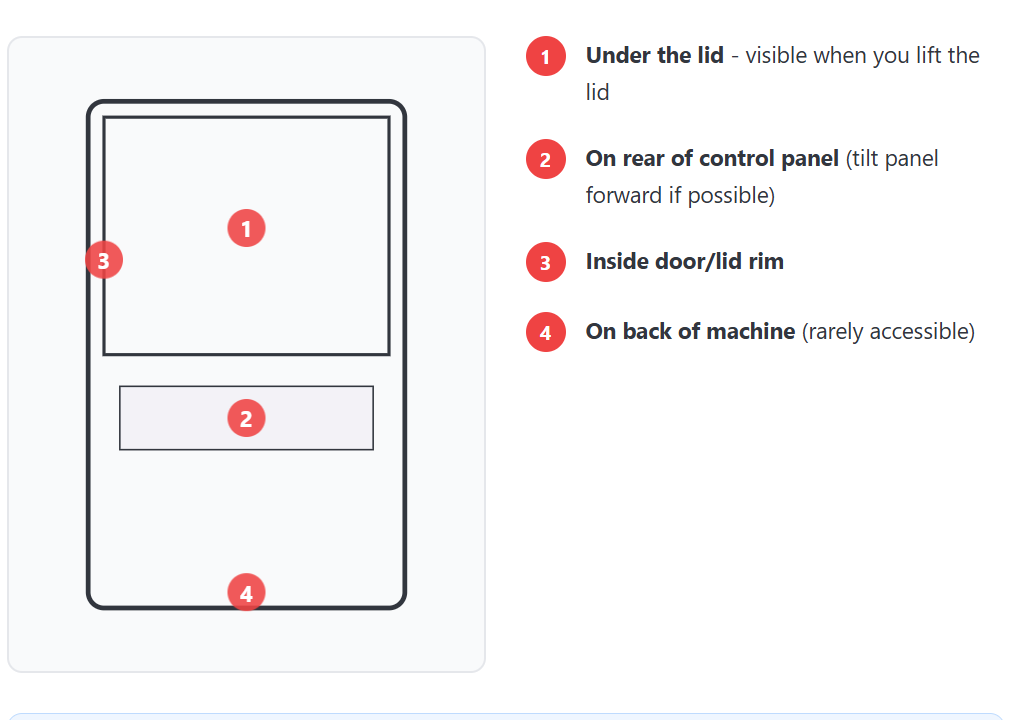This screenshot has height=720, width=1021.
Task: Click the "Under the lid" bold label
Action: 654,55
